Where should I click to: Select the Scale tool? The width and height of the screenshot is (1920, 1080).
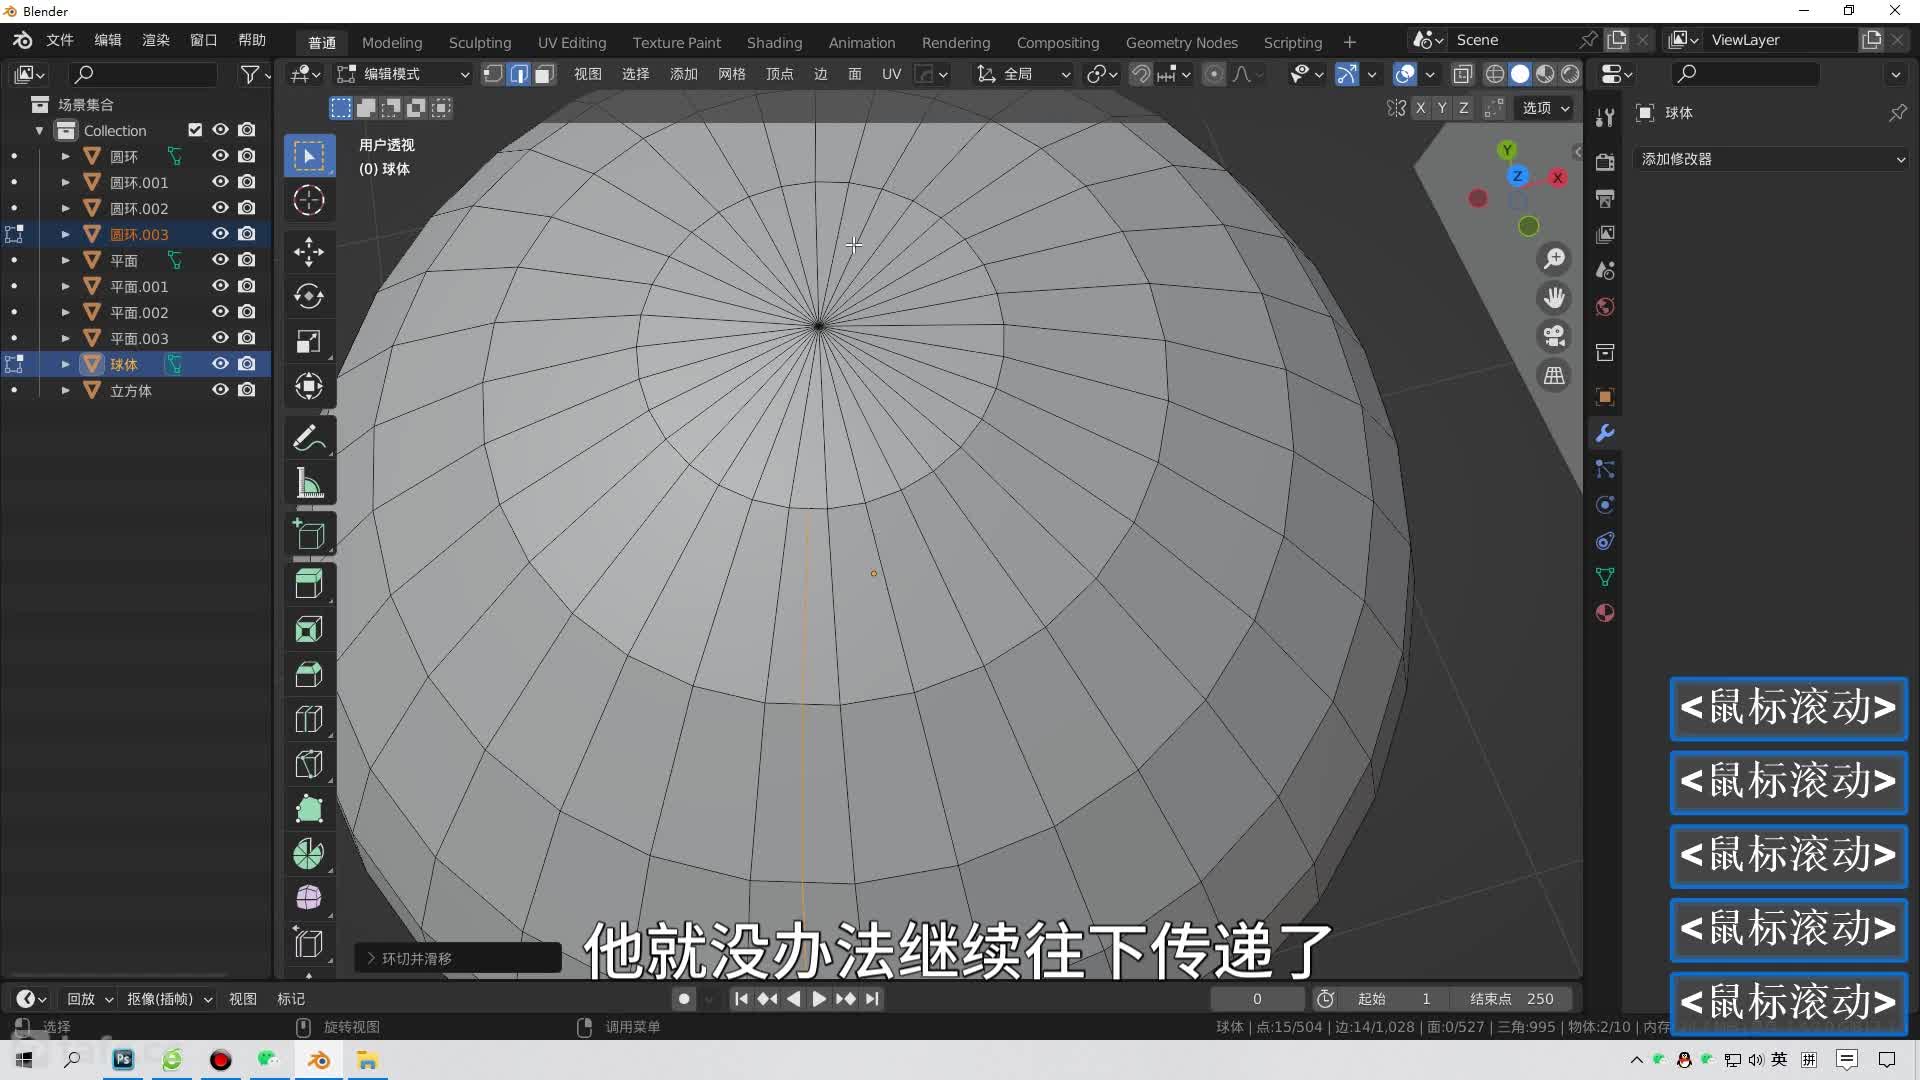click(x=309, y=341)
